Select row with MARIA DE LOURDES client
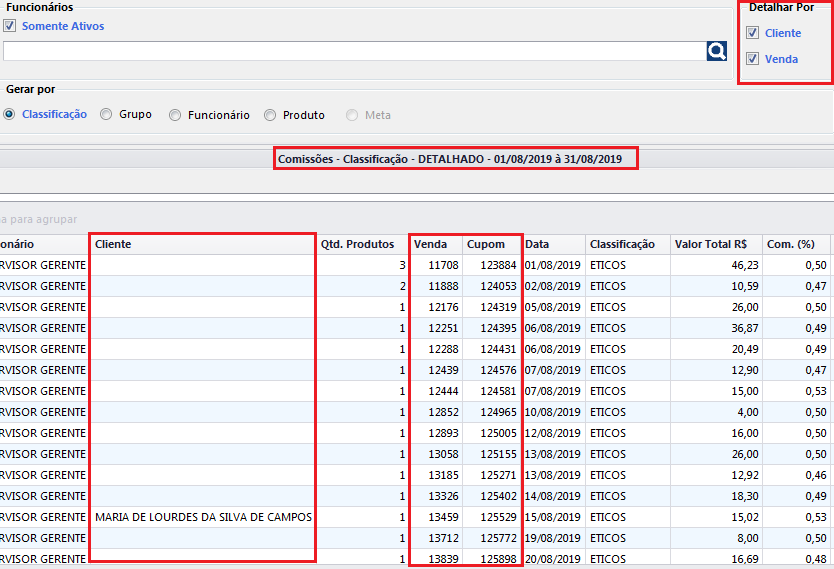Image resolution: width=834 pixels, height=569 pixels. (203, 517)
